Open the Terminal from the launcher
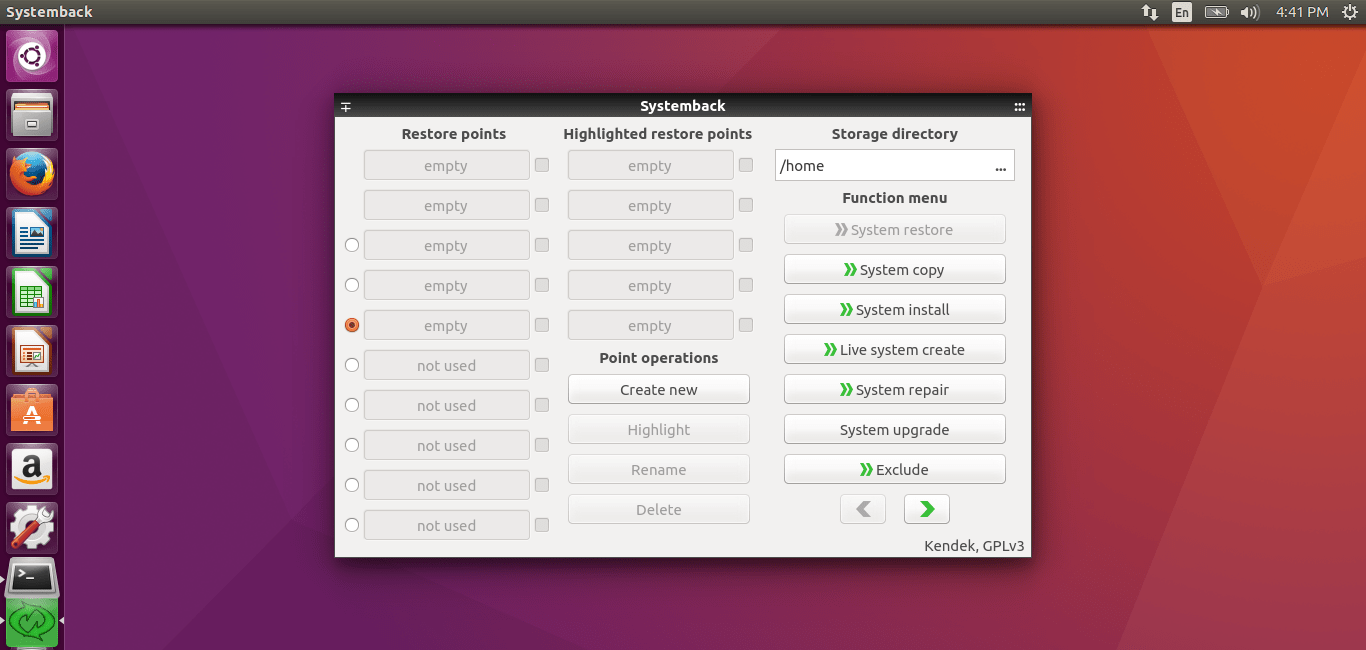 [32, 578]
